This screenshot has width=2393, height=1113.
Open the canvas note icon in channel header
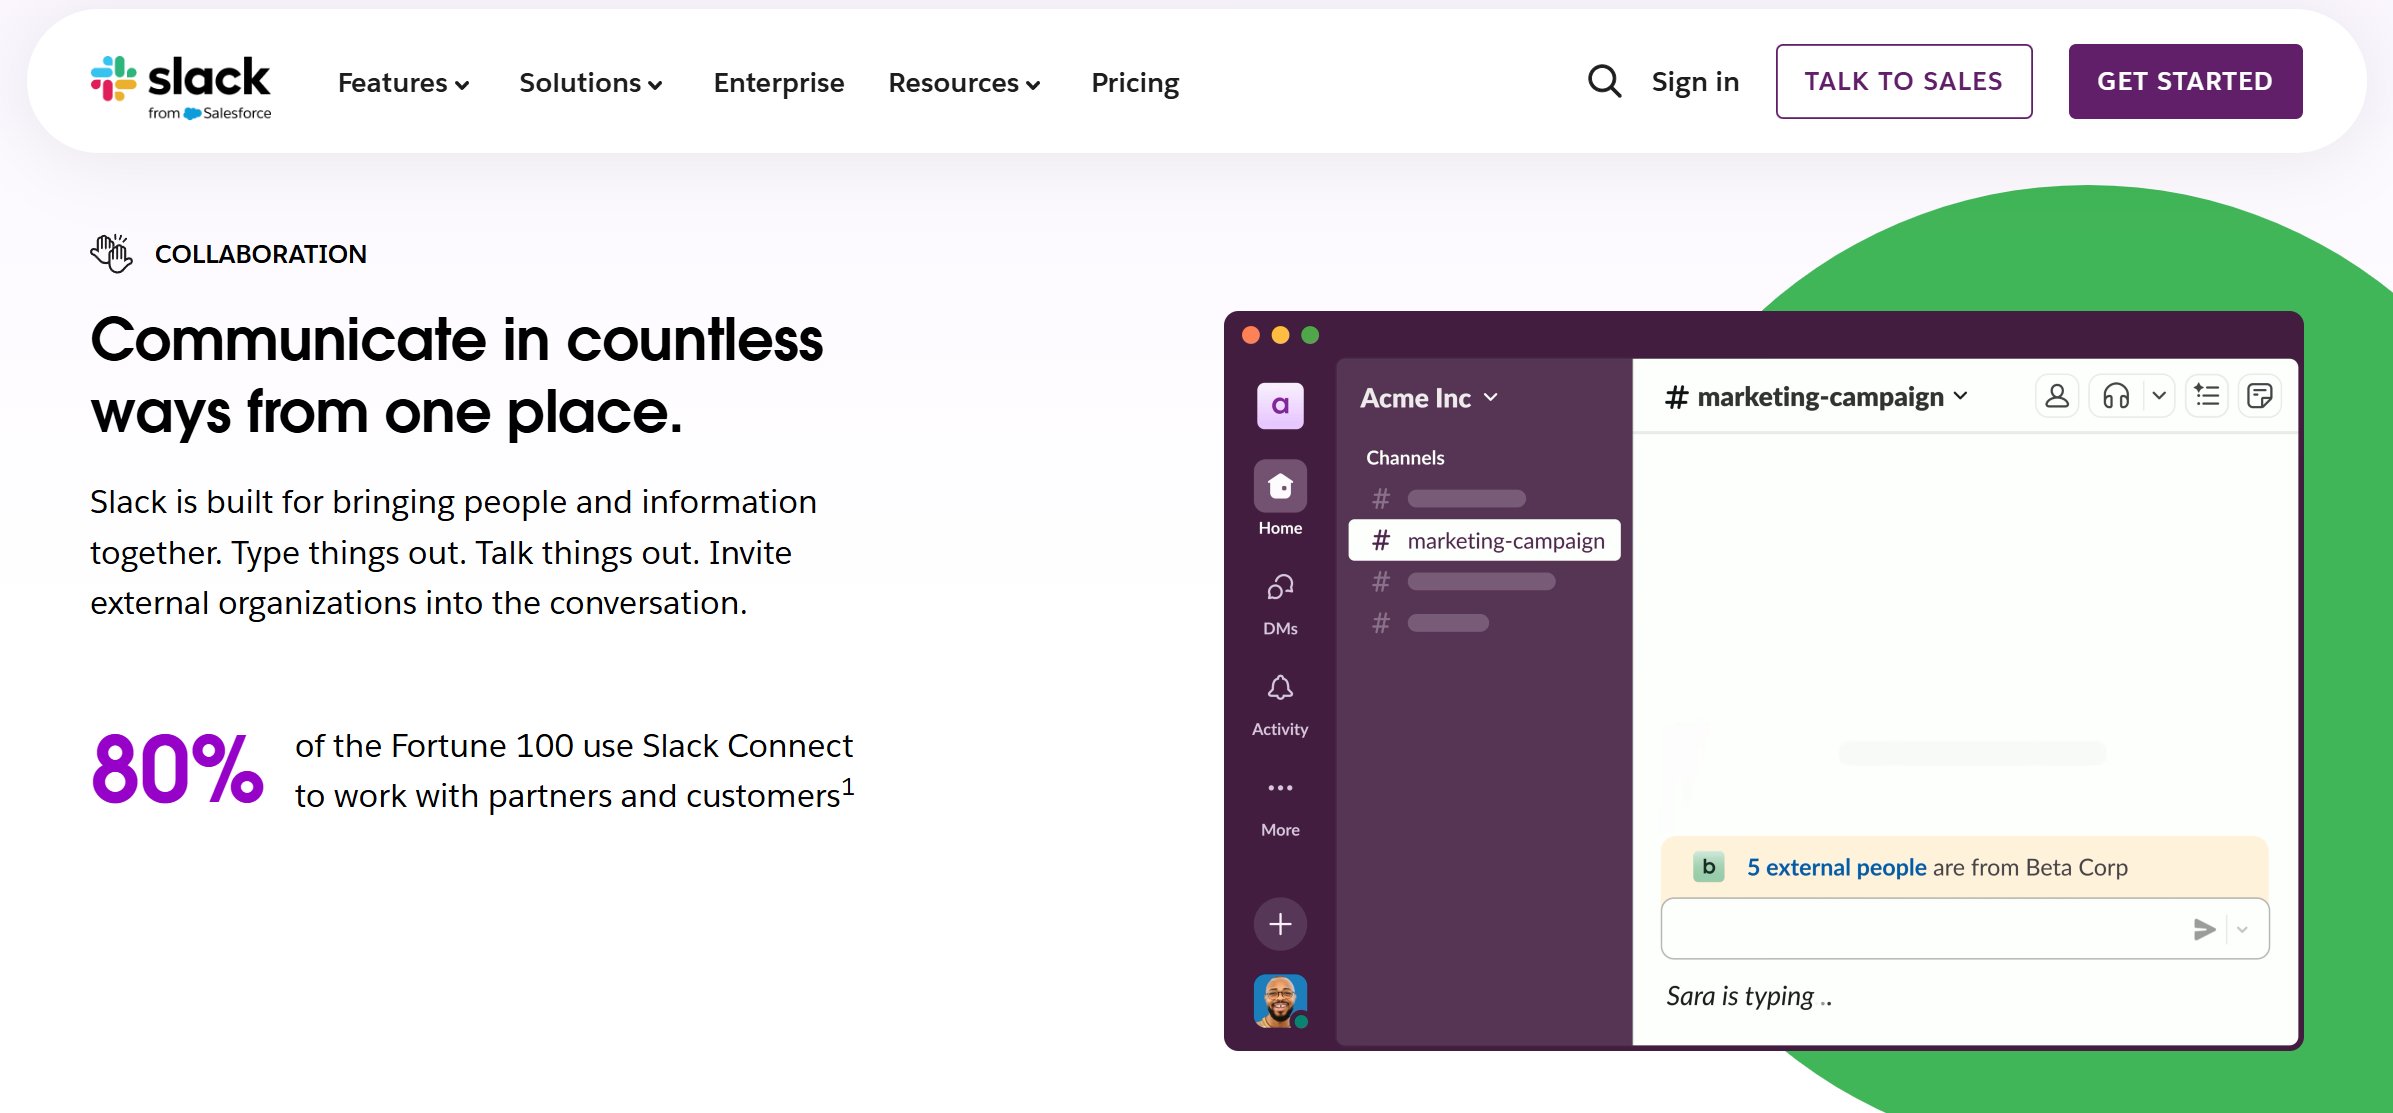click(2260, 397)
